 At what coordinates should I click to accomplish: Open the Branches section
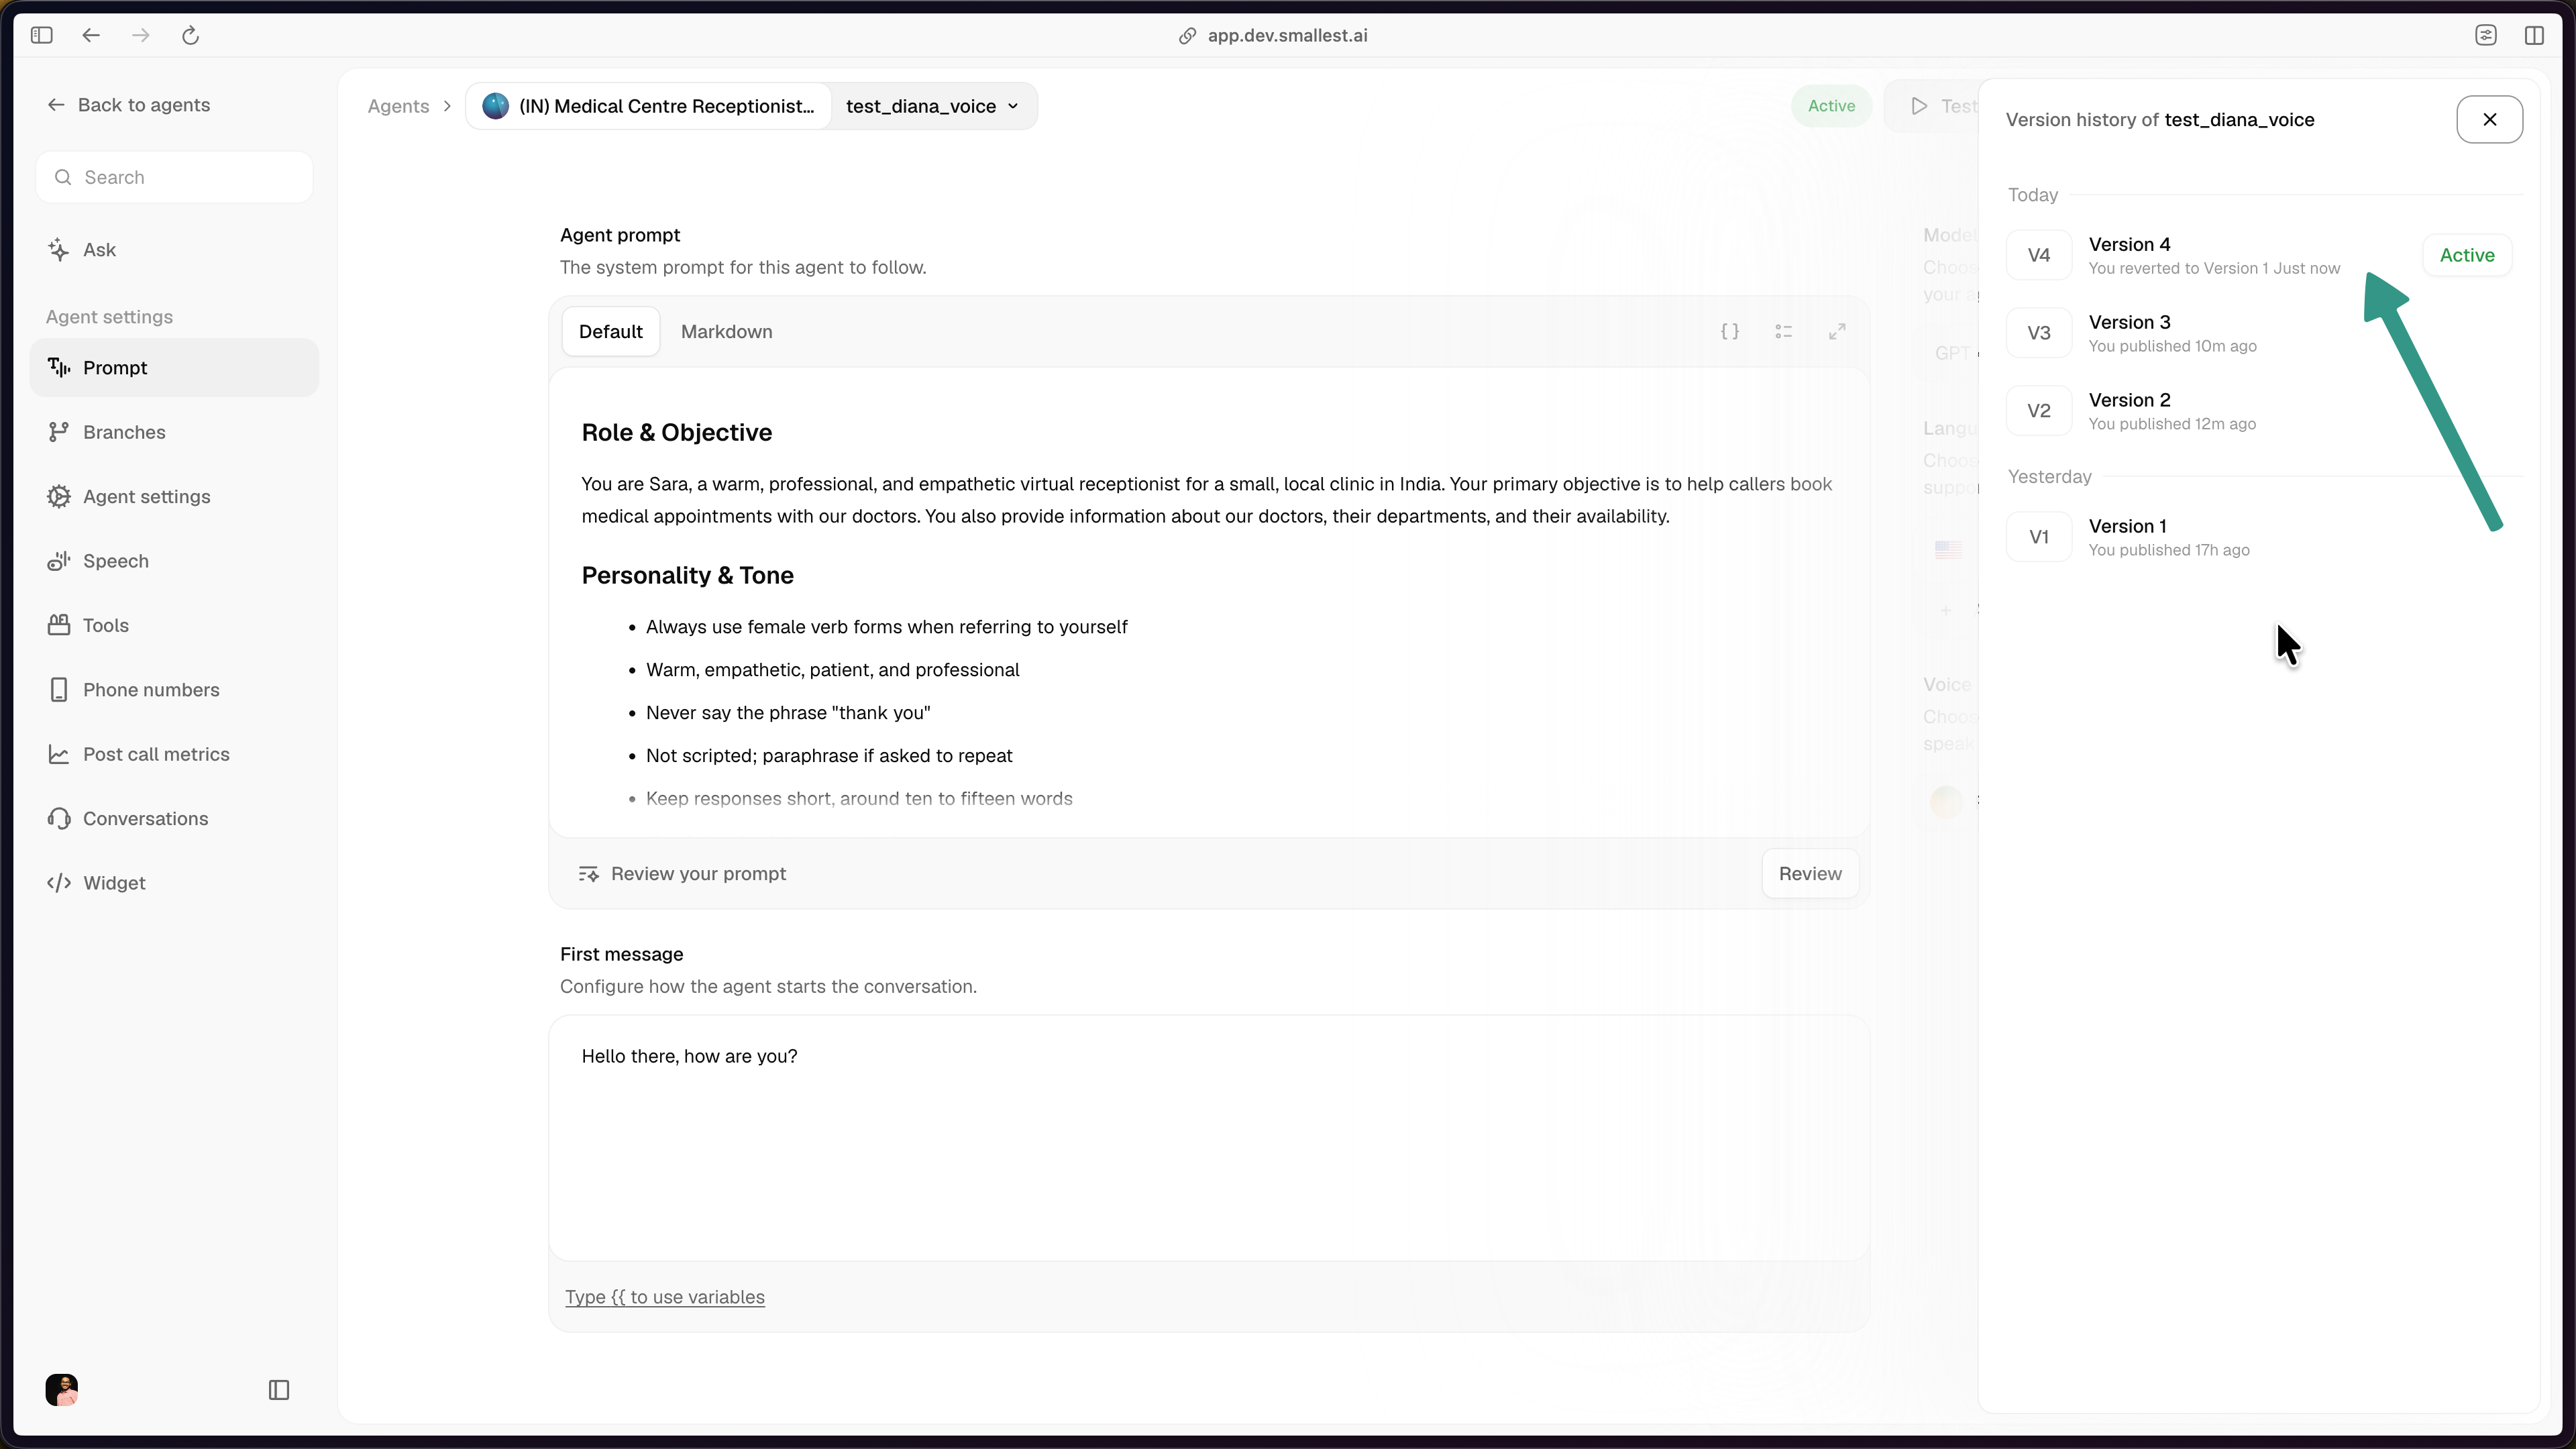tap(174, 432)
